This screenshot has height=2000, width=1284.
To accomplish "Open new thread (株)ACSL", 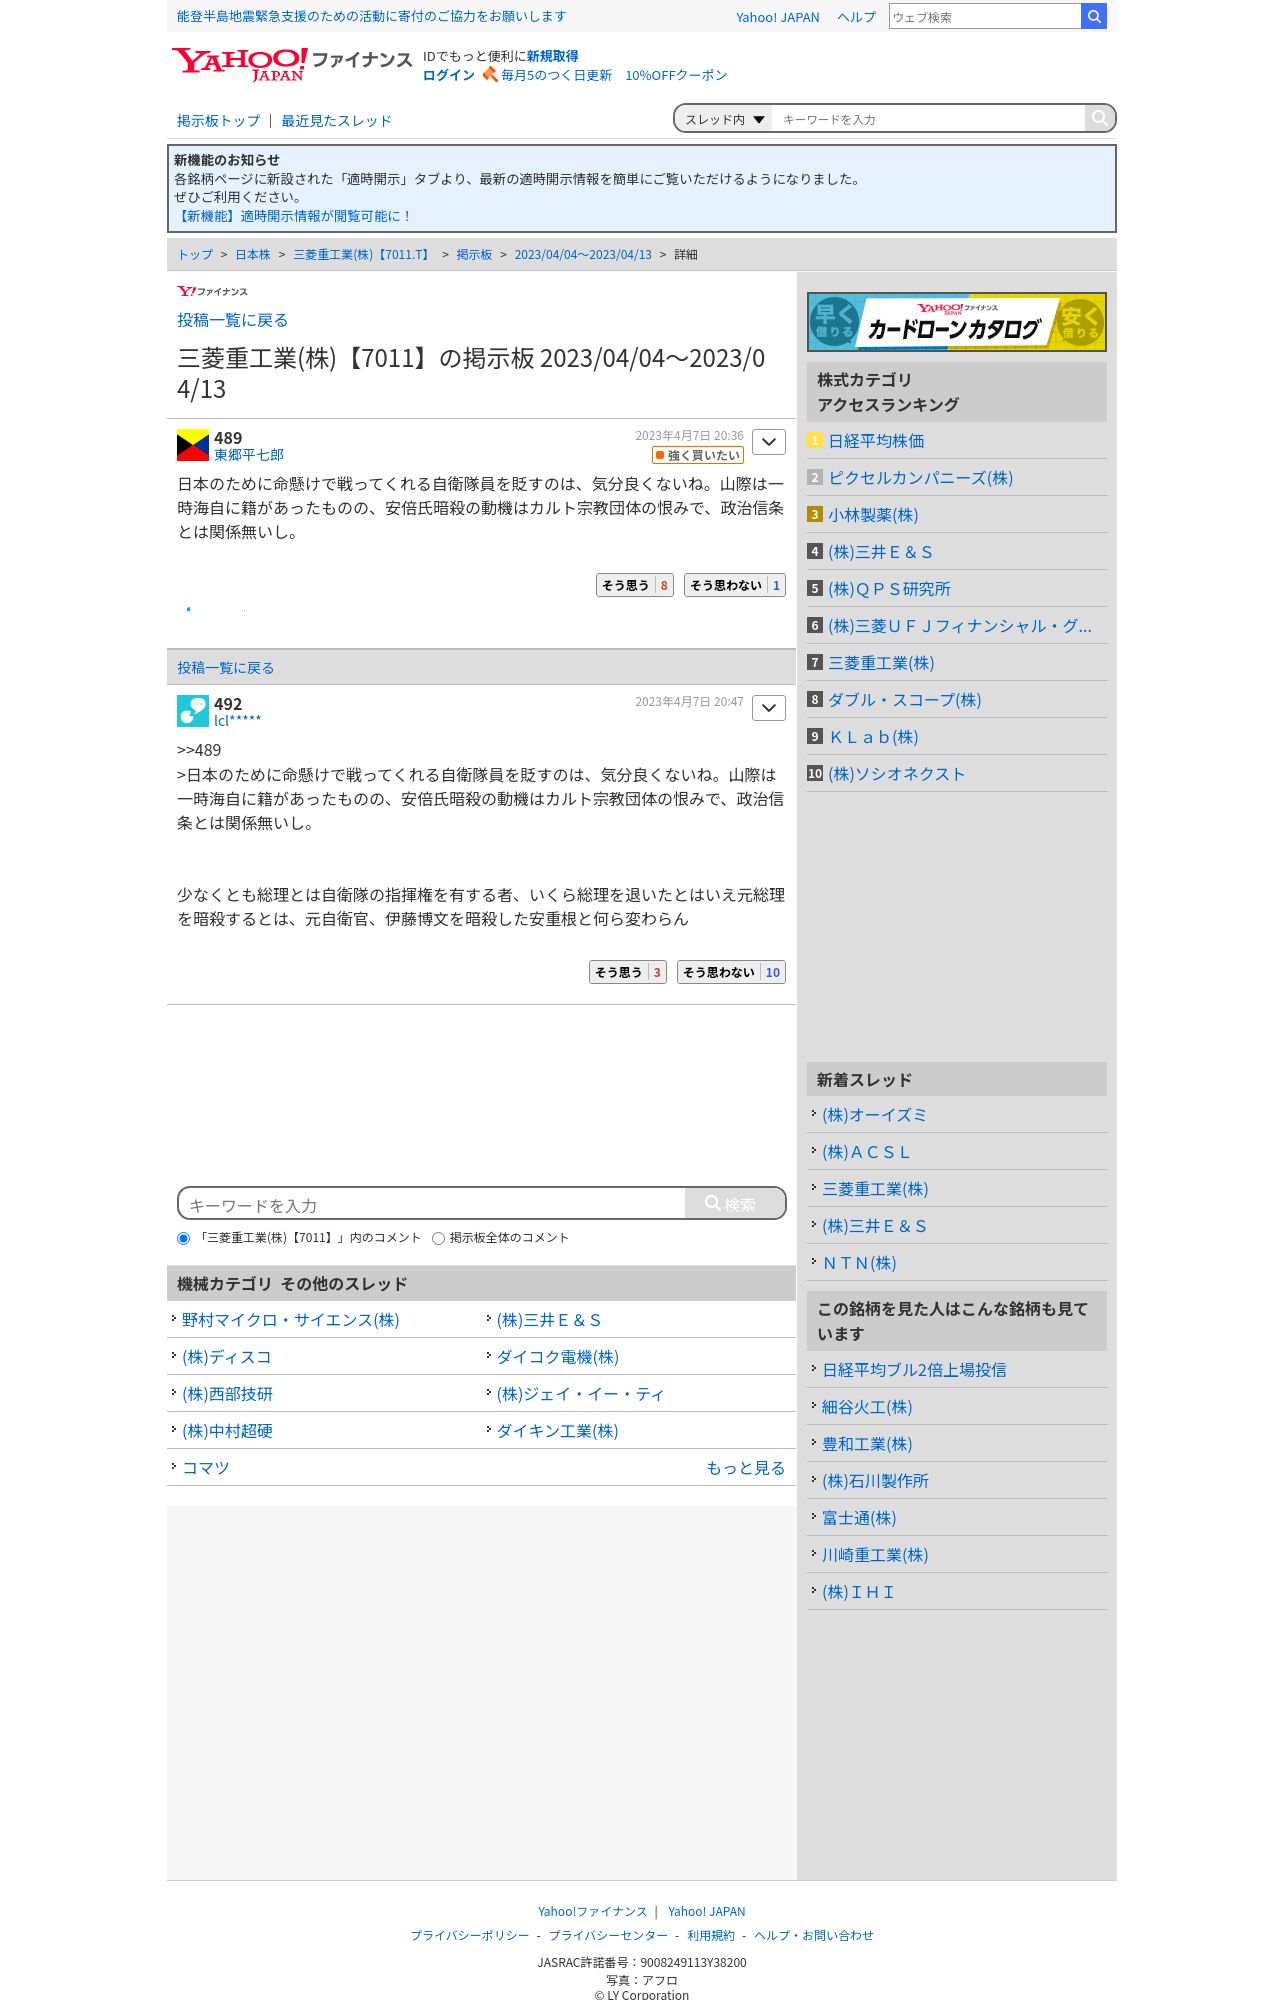I will pos(866,1152).
